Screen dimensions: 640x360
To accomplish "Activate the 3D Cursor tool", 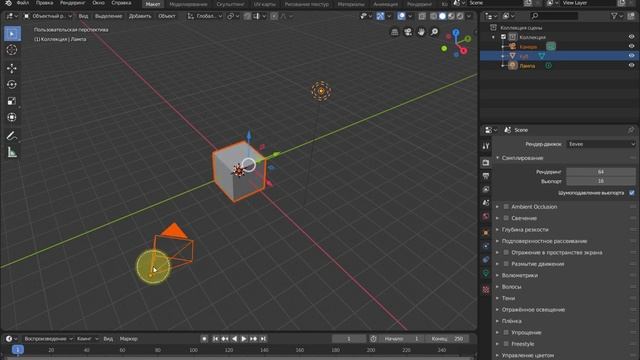I will point(12,50).
